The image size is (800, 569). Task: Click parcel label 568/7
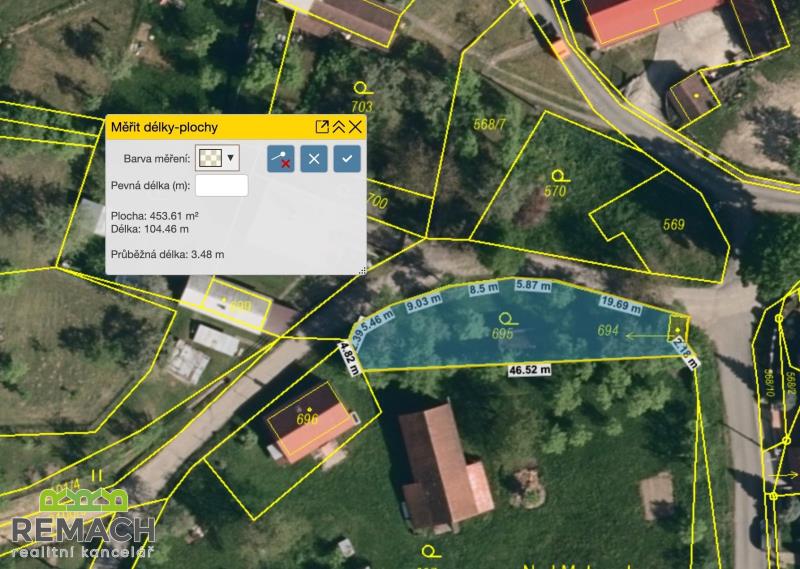click(490, 125)
